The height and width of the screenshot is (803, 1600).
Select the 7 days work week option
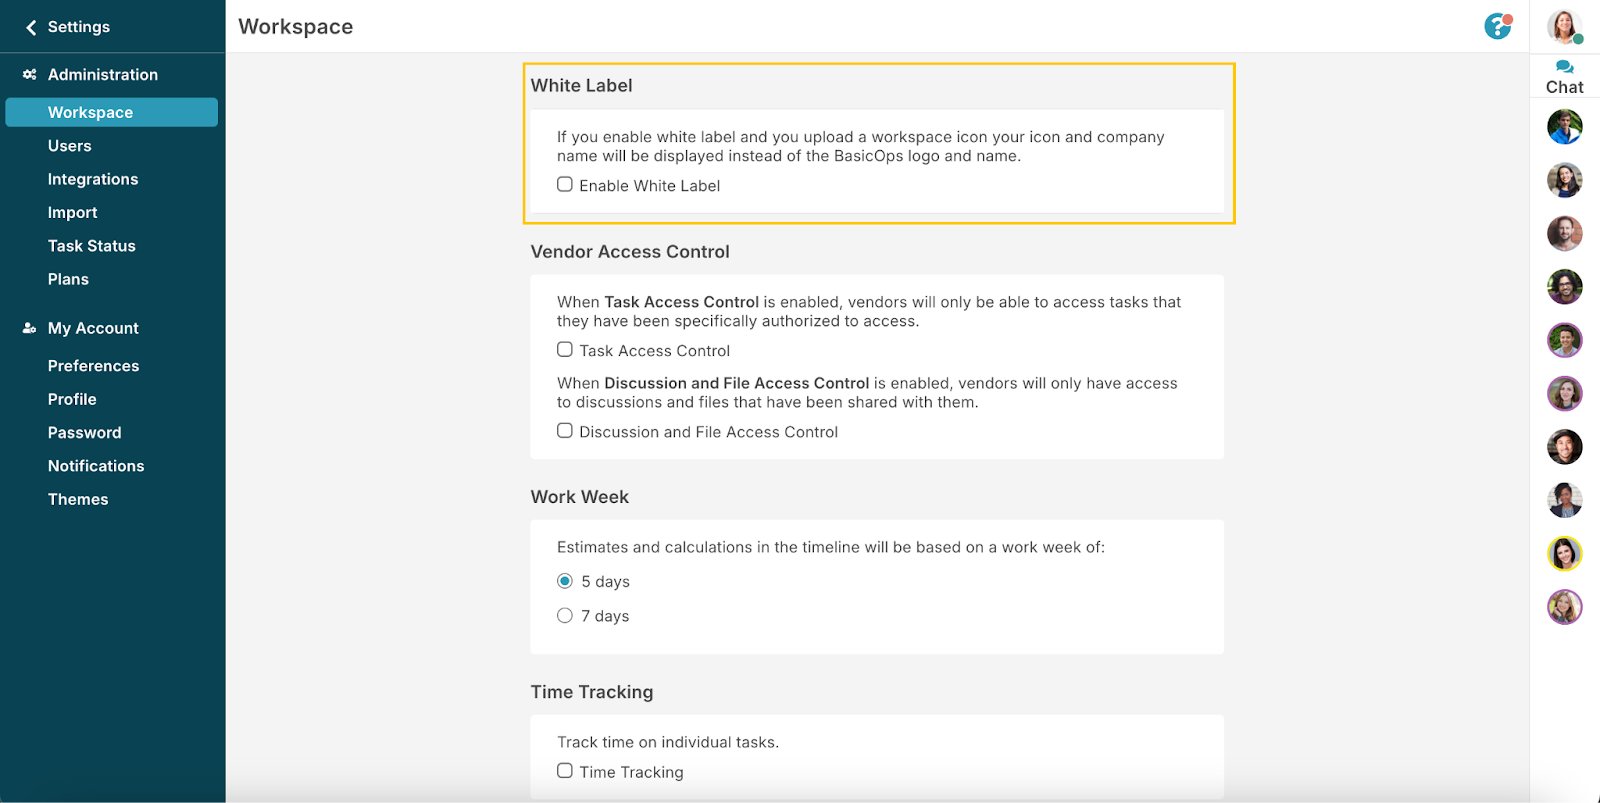pos(565,616)
